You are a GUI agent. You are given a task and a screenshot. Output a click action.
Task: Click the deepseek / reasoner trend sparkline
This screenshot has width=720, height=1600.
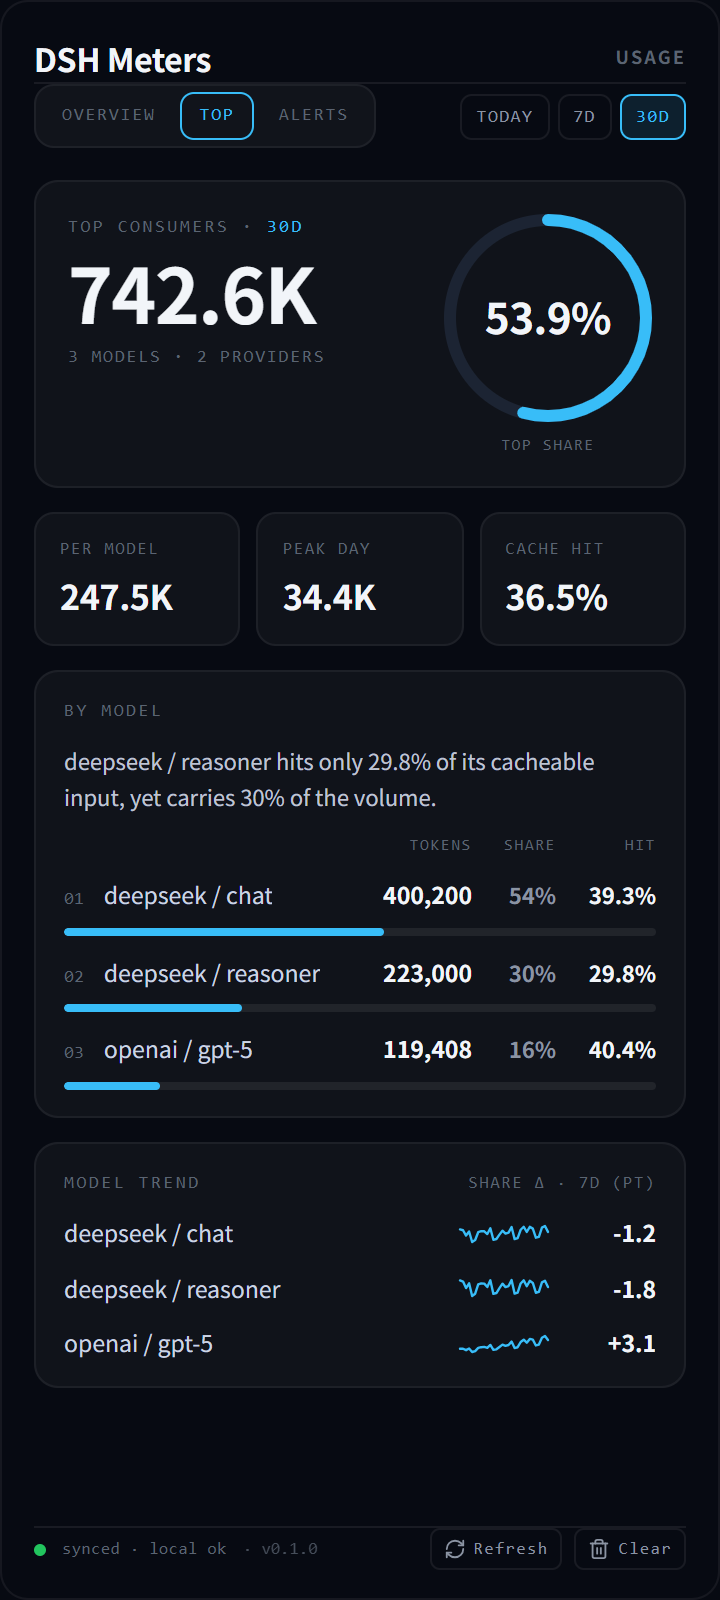(x=504, y=1288)
